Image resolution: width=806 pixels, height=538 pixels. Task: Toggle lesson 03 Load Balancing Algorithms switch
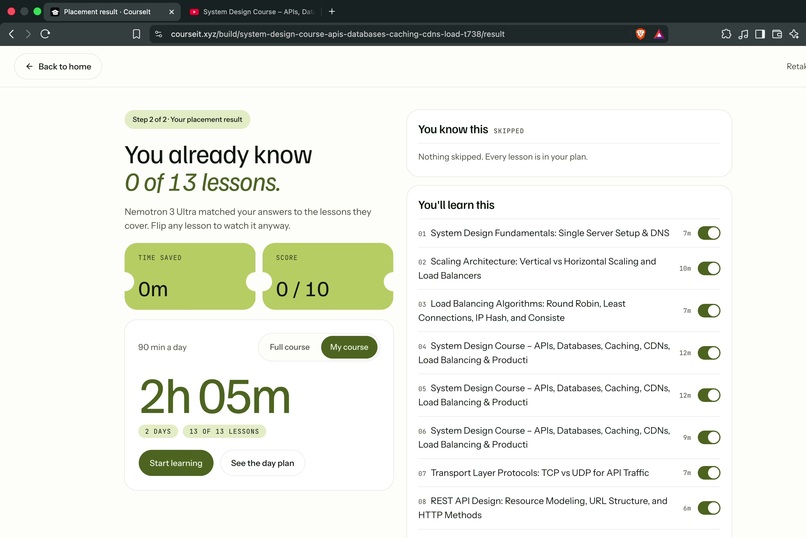[709, 310]
